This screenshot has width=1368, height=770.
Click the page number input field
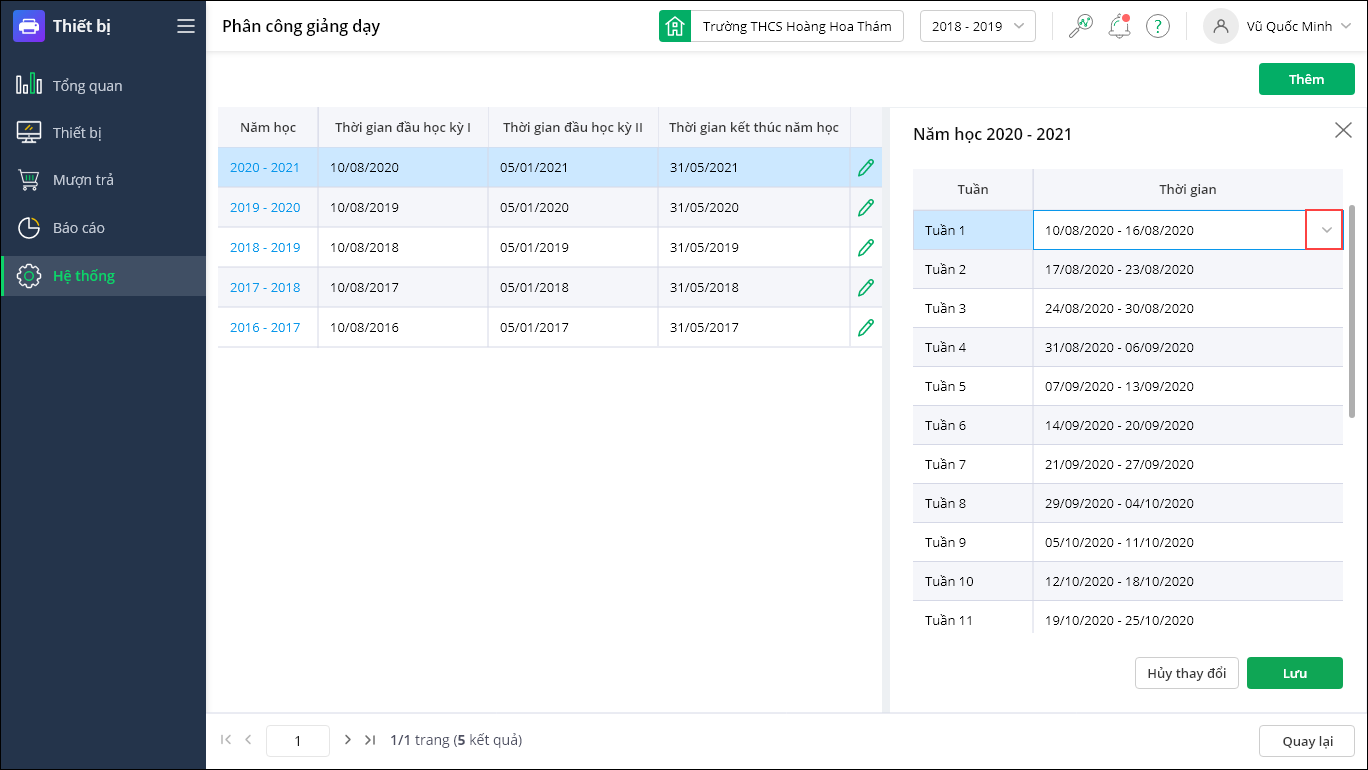point(298,740)
